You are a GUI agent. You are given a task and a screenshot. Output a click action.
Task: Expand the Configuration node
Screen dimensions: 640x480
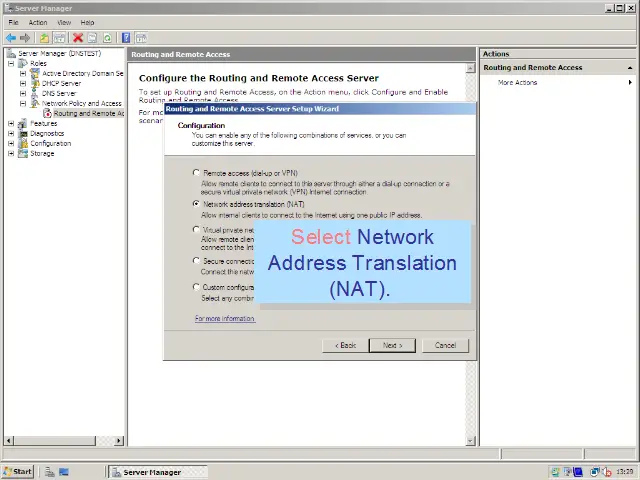11,143
